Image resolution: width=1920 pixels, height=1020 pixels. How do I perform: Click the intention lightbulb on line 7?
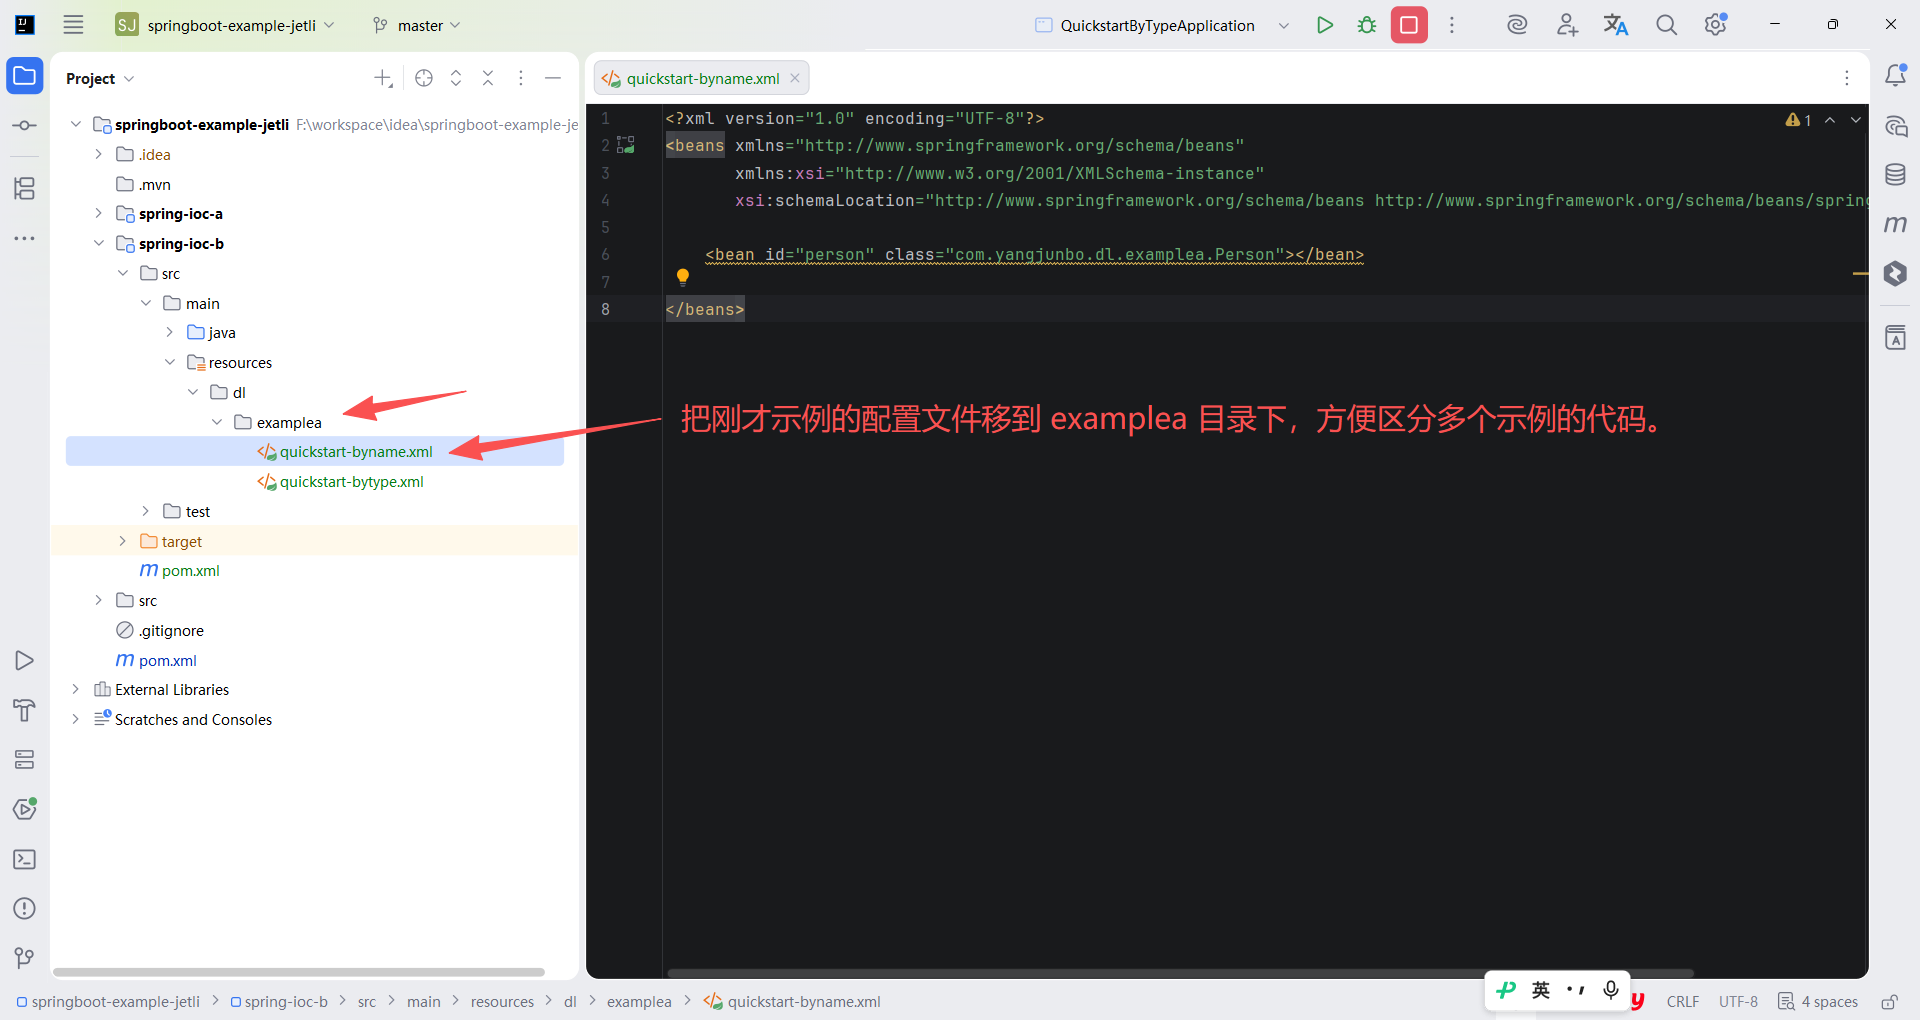[x=683, y=277]
